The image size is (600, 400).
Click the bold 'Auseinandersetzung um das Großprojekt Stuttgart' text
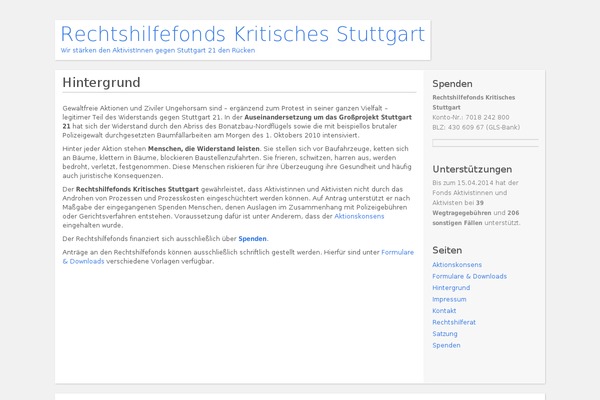[x=328, y=118]
